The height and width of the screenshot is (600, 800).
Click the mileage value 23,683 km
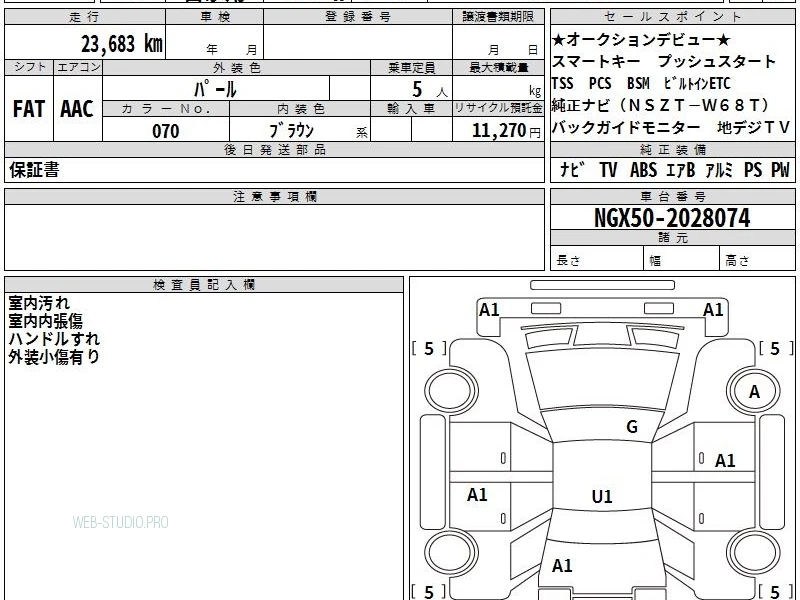click(x=121, y=44)
